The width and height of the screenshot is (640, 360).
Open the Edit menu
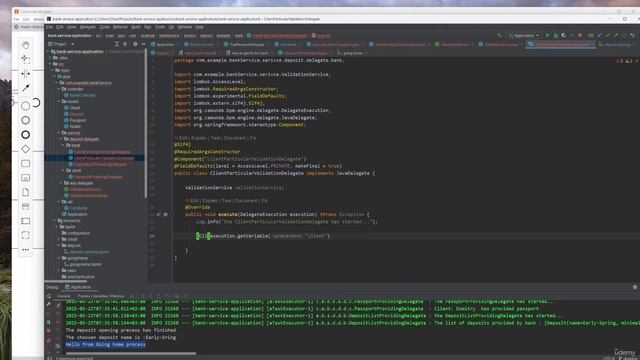click(60, 27)
